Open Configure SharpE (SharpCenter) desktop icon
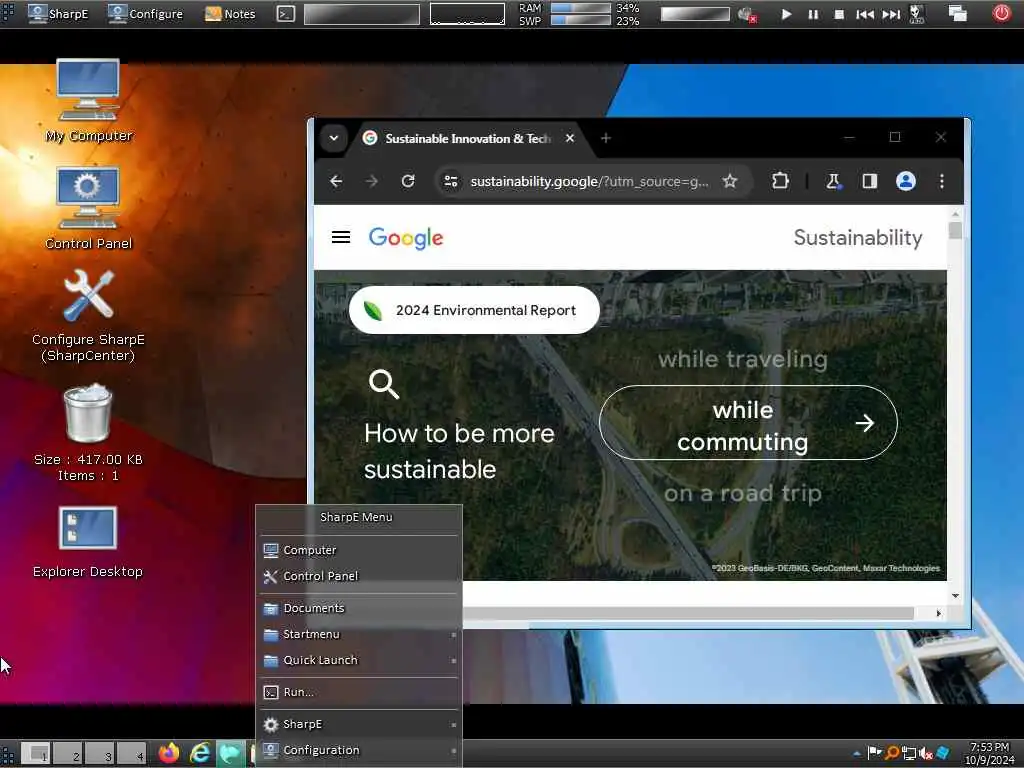Screen dimensions: 1024x768 click(88, 315)
